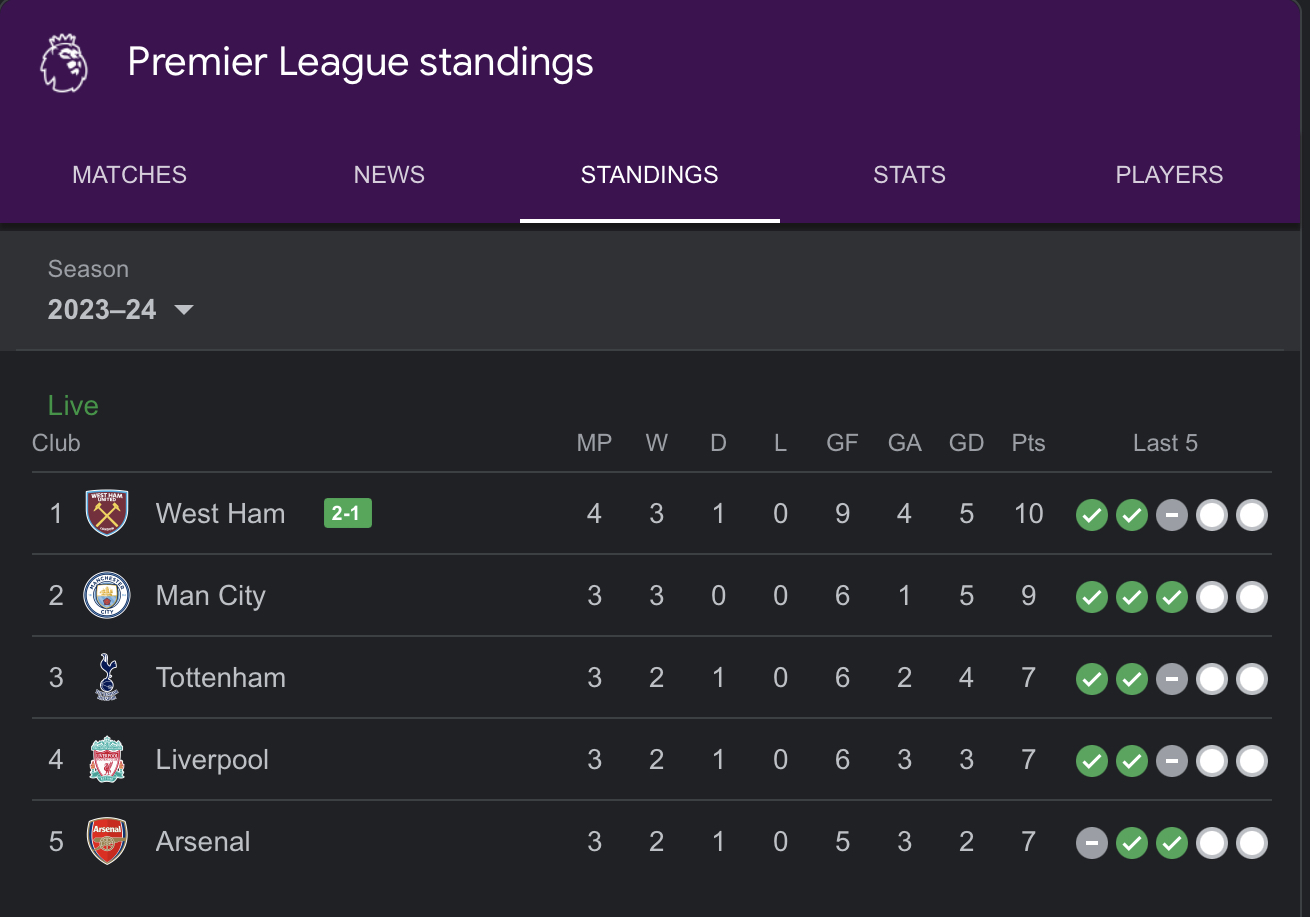The height and width of the screenshot is (917, 1310).
Task: Open the Tottenham team name link
Action: tap(221, 678)
